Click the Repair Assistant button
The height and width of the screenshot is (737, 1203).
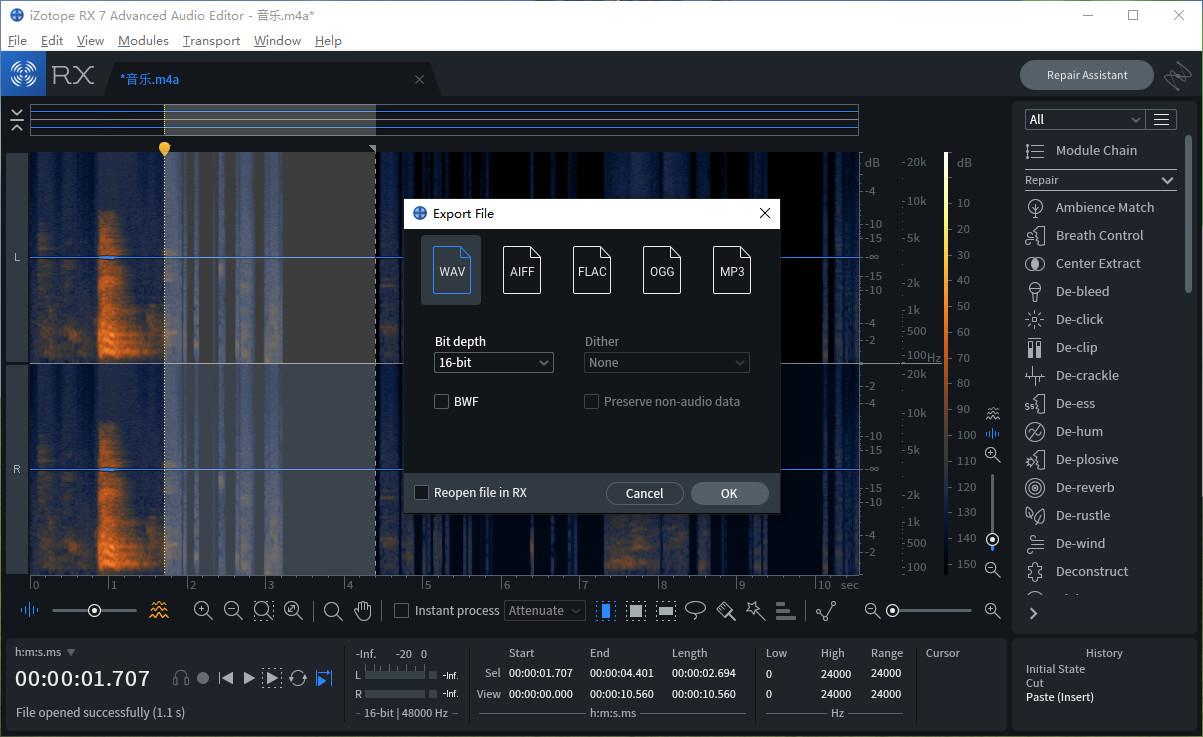1087,75
